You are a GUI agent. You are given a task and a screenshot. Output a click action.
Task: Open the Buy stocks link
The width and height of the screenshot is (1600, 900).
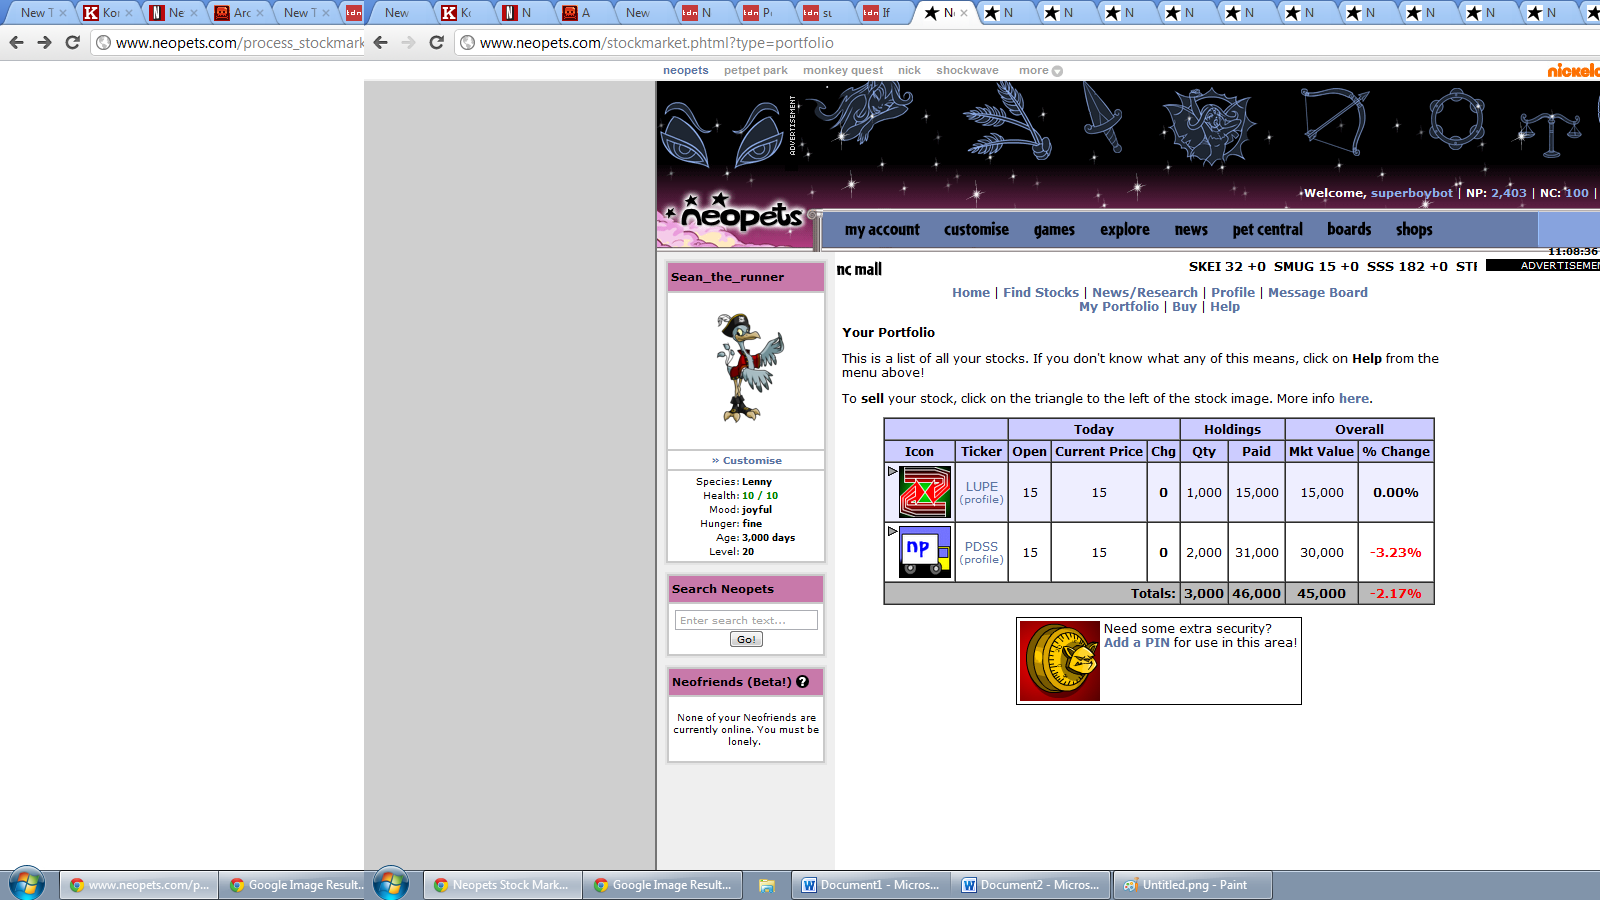tap(1184, 307)
